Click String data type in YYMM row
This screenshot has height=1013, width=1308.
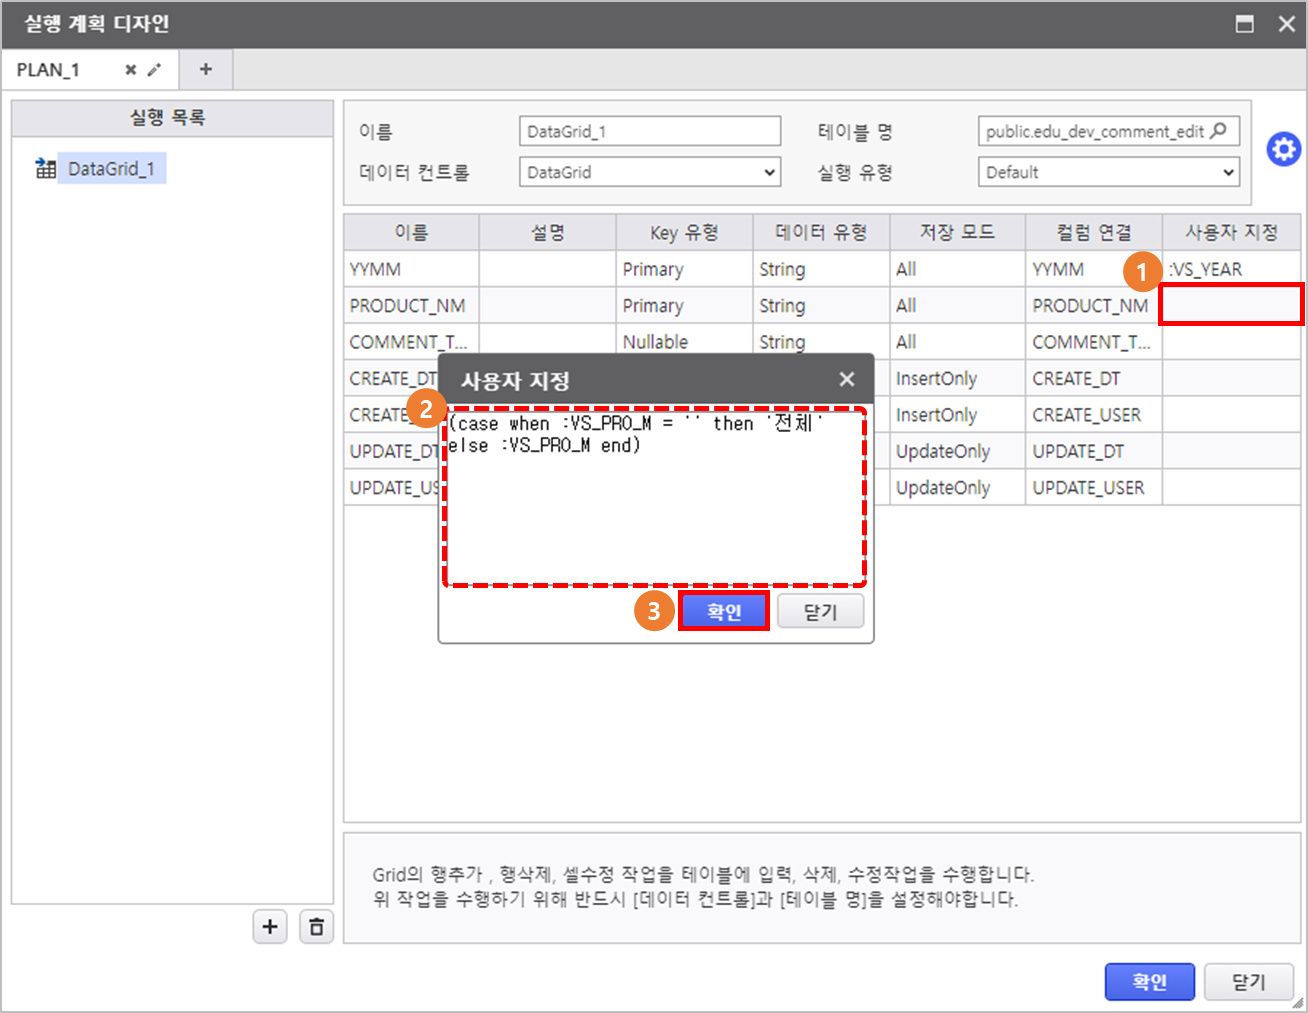tap(821, 269)
